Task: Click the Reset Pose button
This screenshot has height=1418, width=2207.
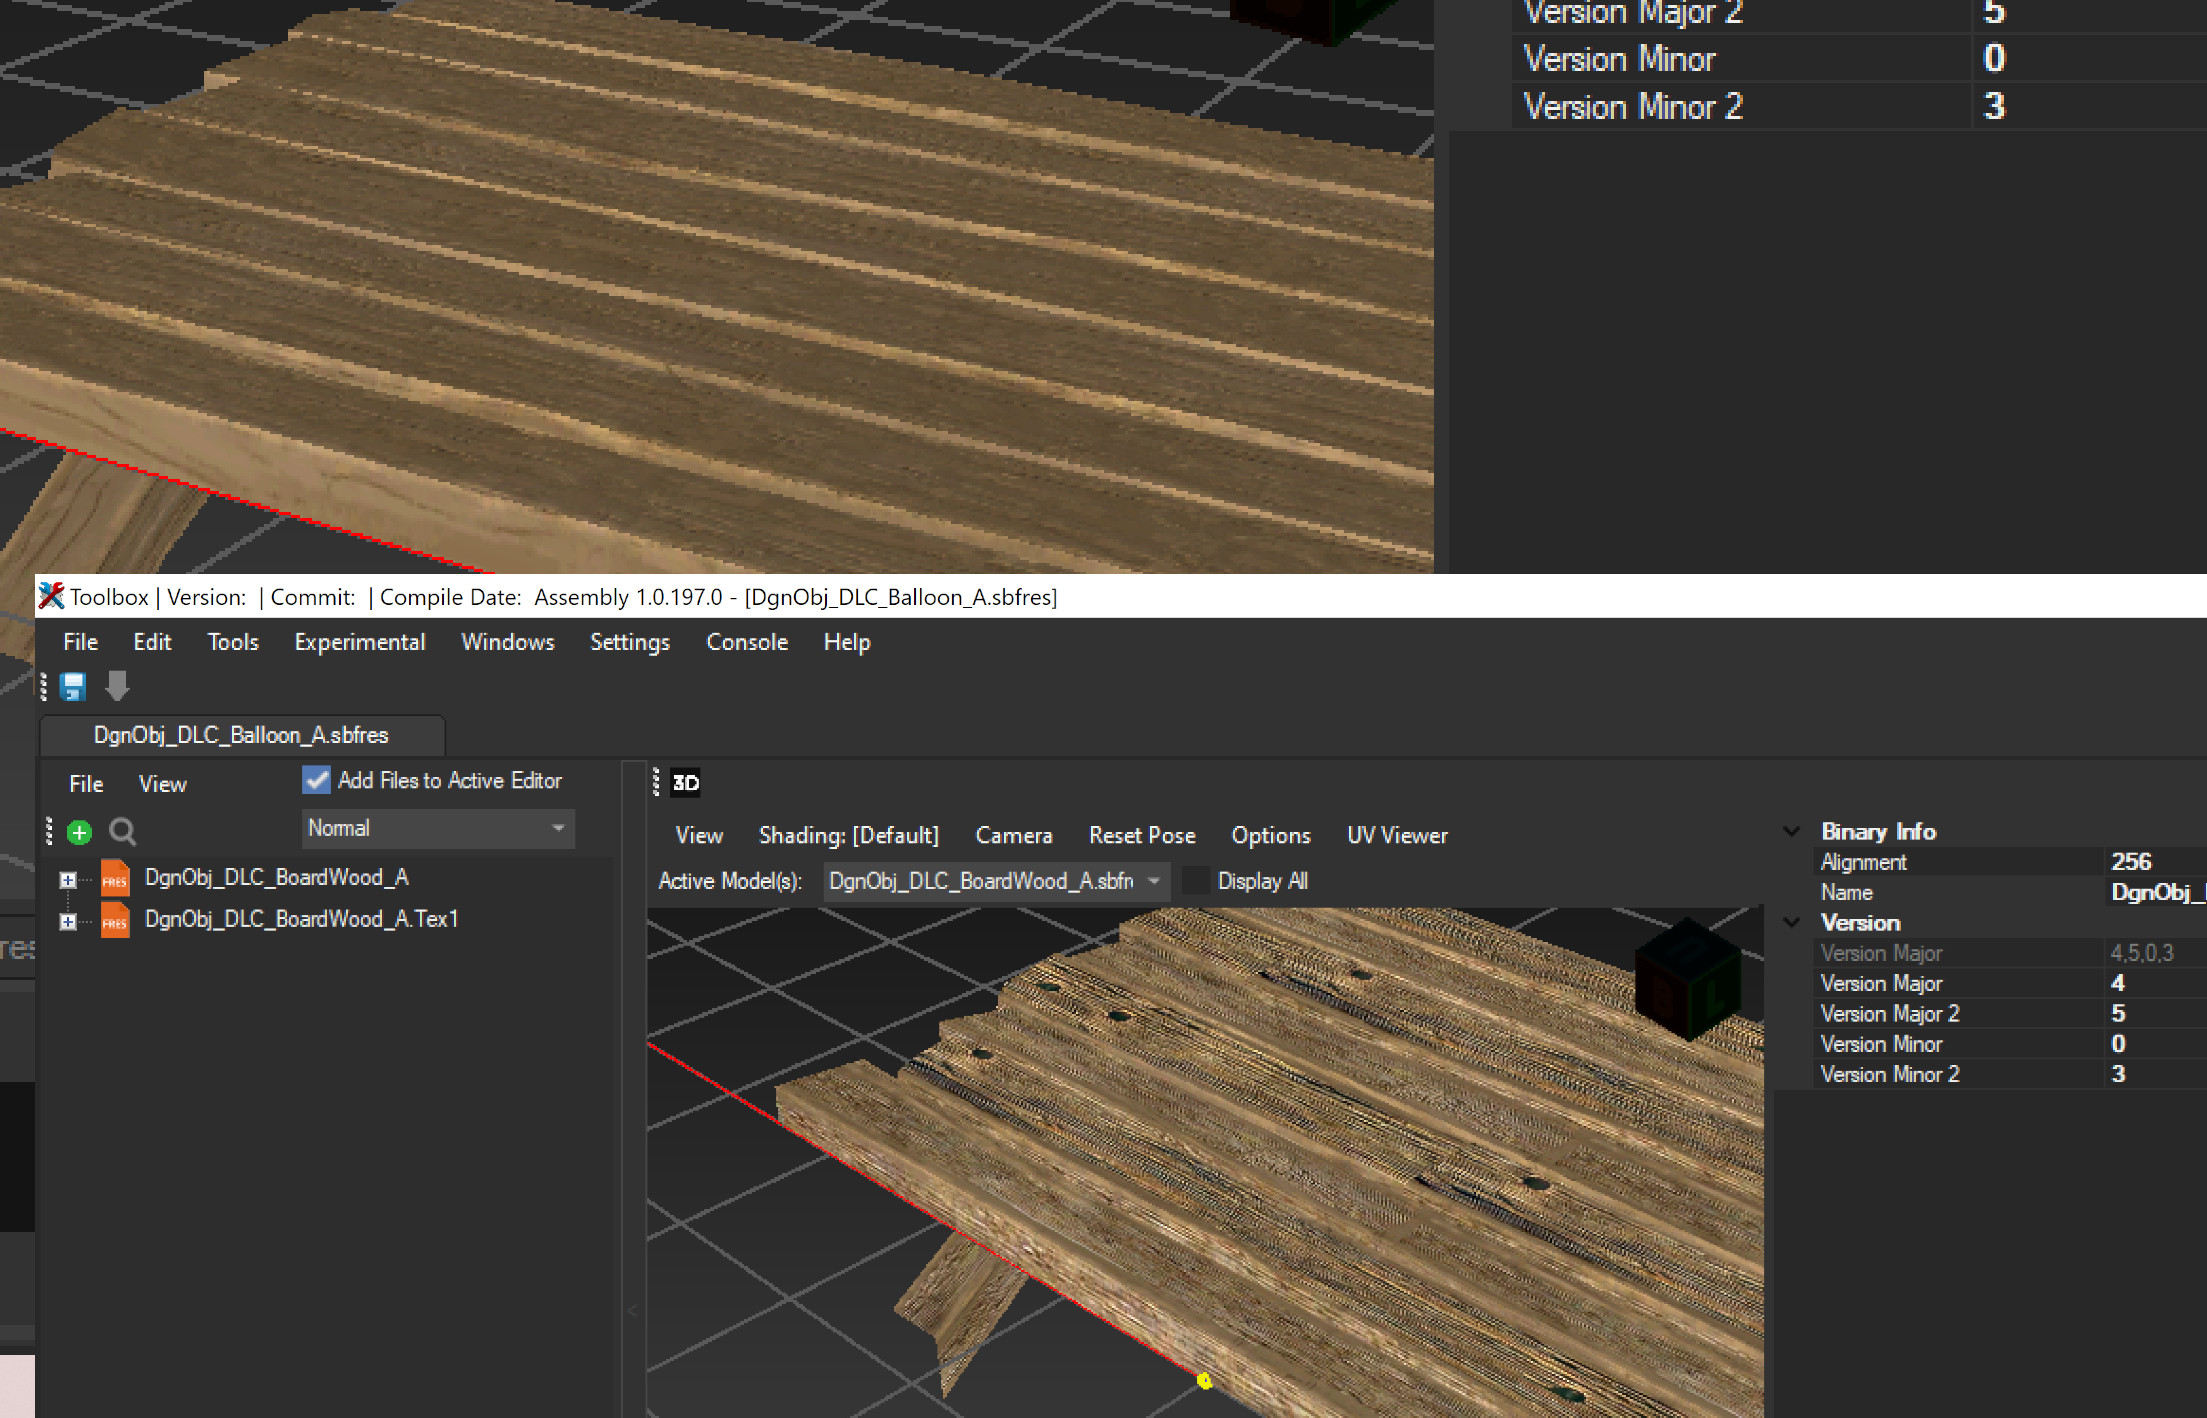Action: click(1142, 835)
